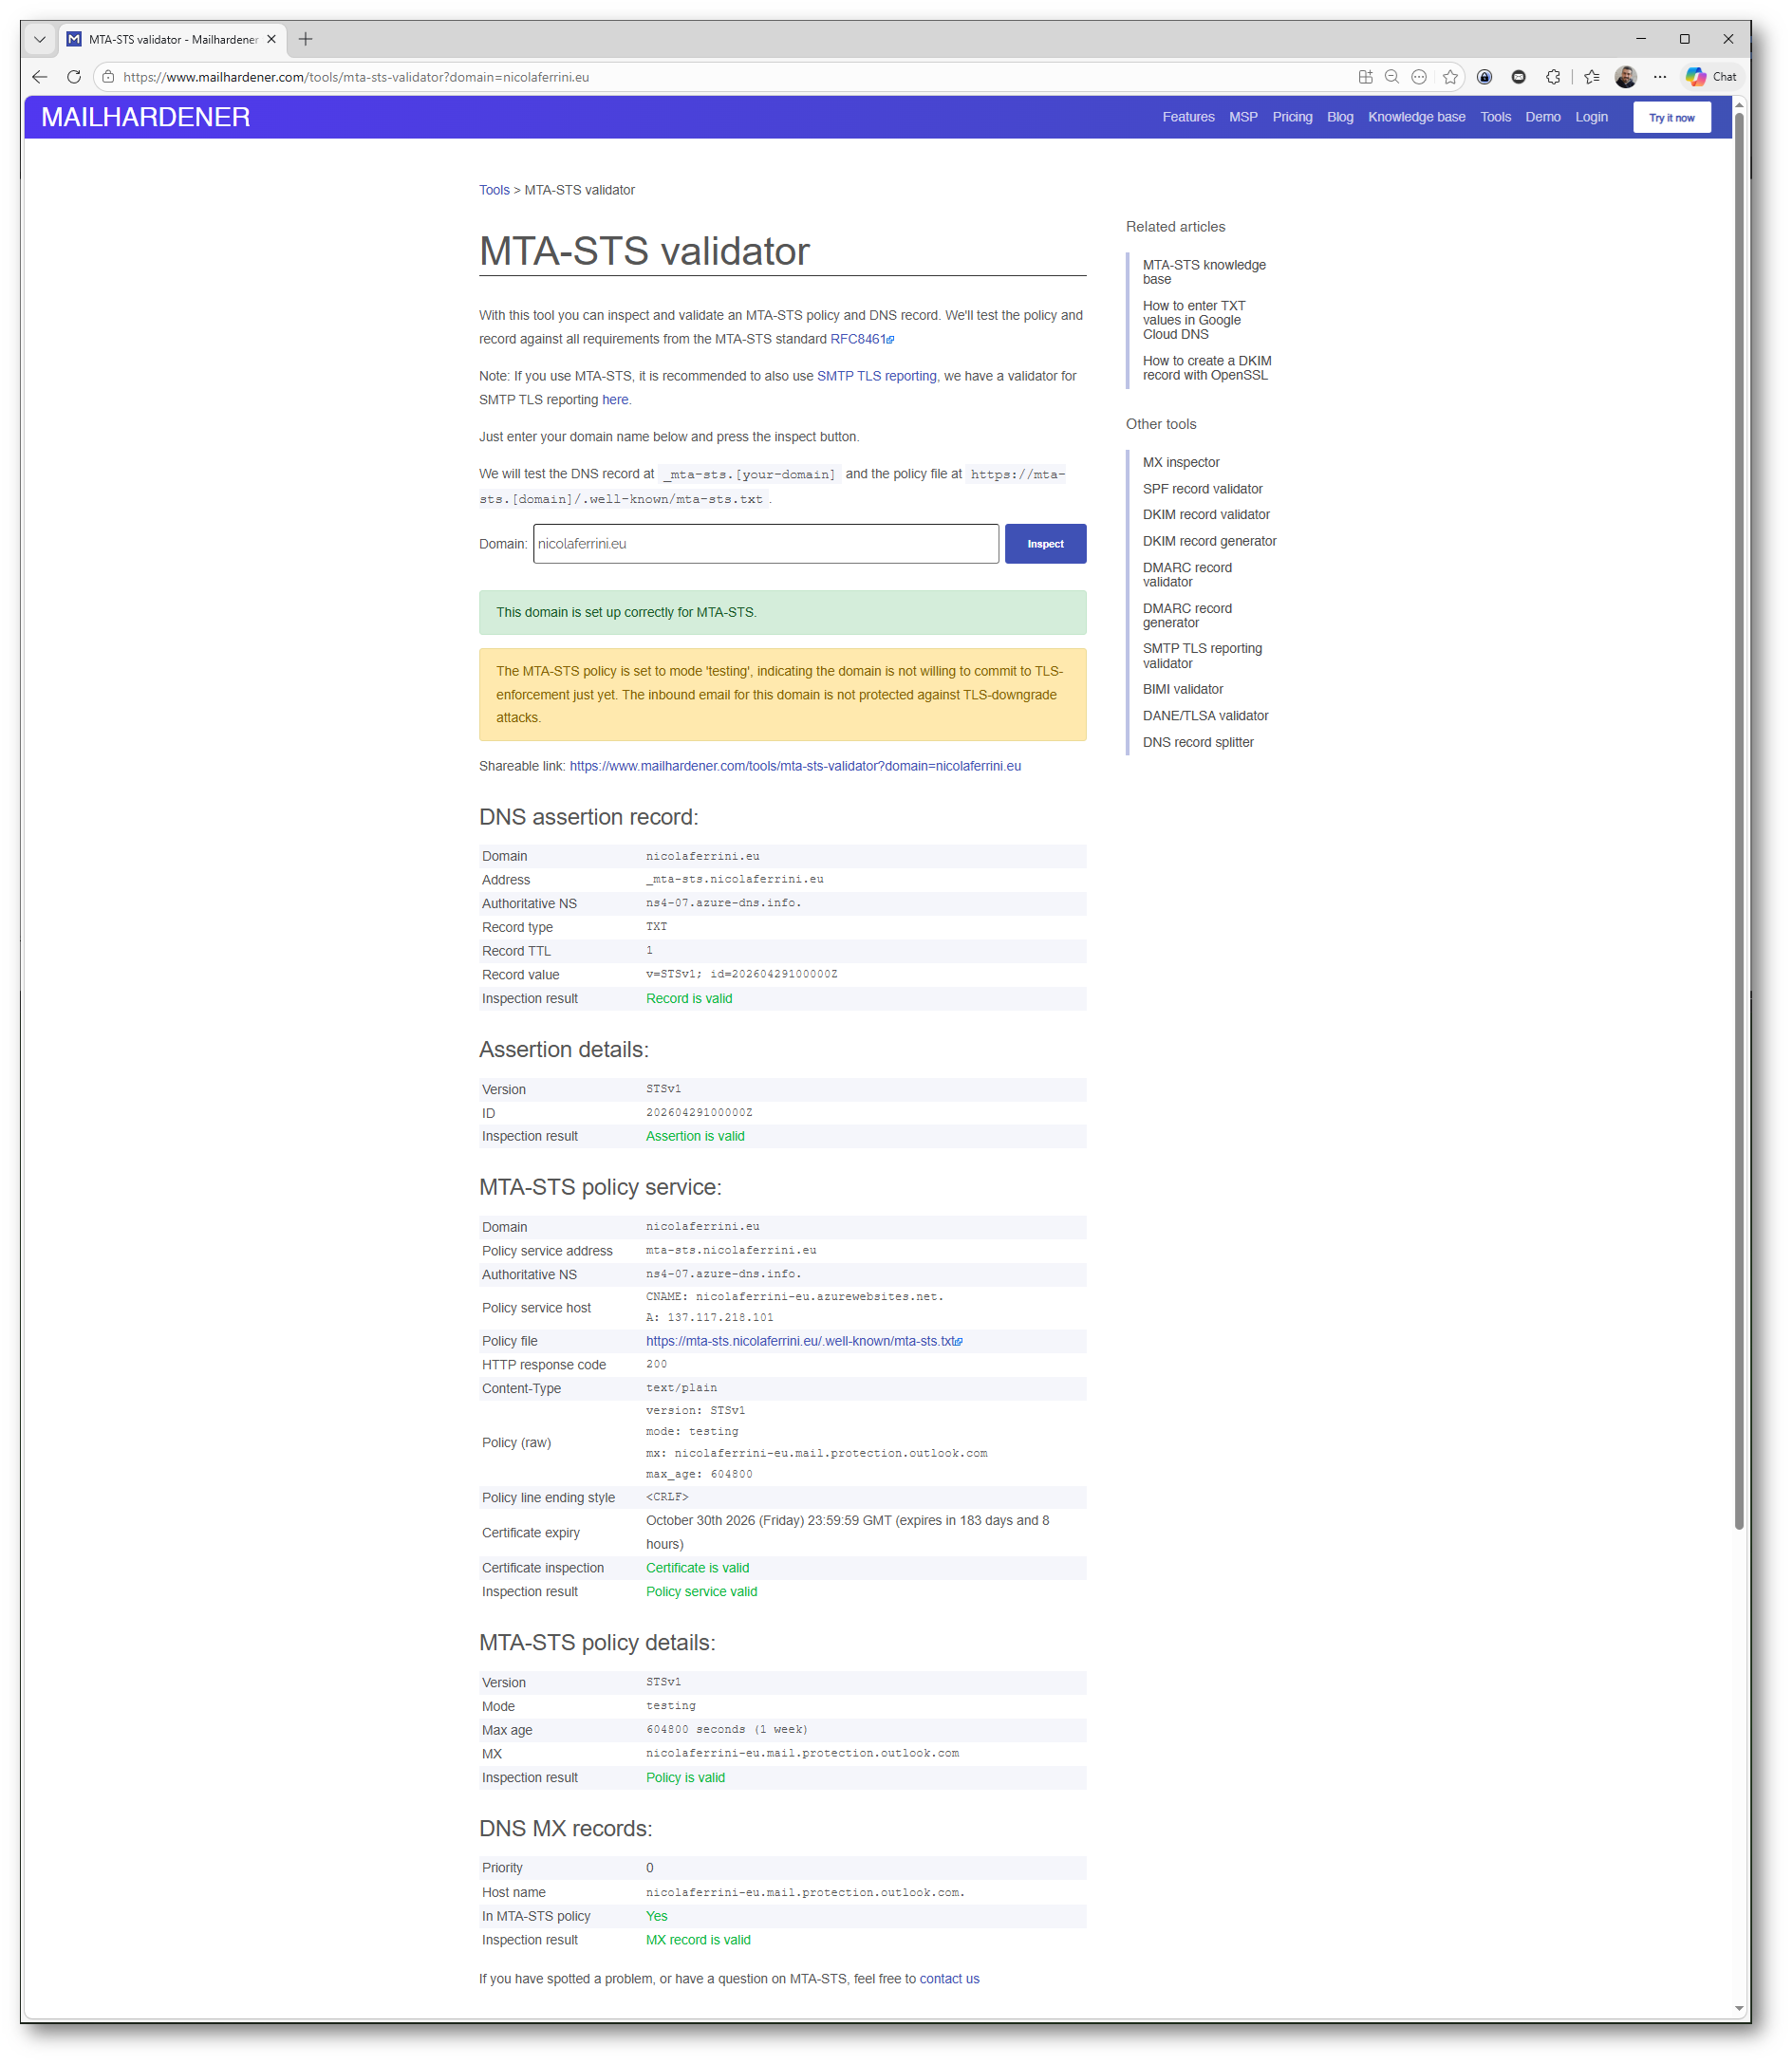Open the MTA-STS knowledge base article

(x=1204, y=272)
